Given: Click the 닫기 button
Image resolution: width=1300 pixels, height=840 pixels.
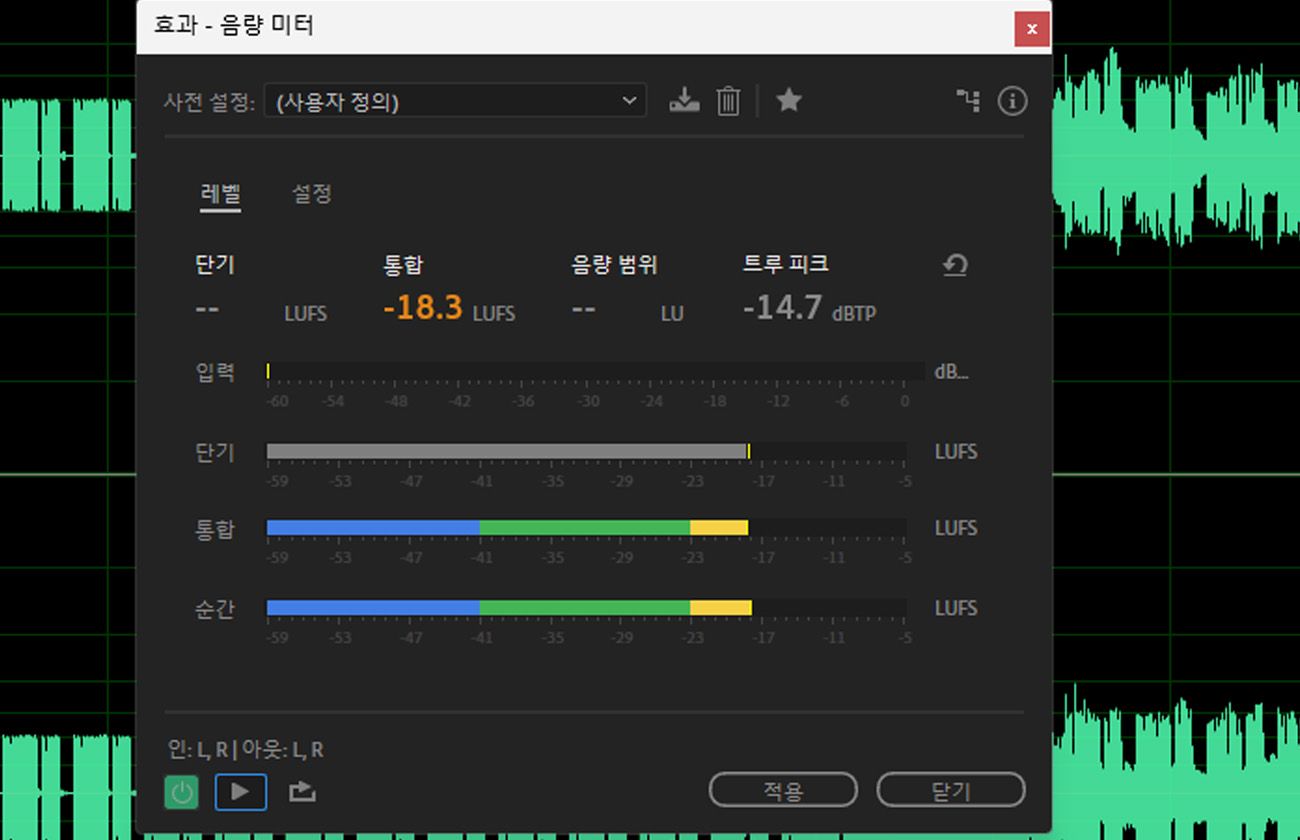Looking at the screenshot, I should tap(951, 789).
